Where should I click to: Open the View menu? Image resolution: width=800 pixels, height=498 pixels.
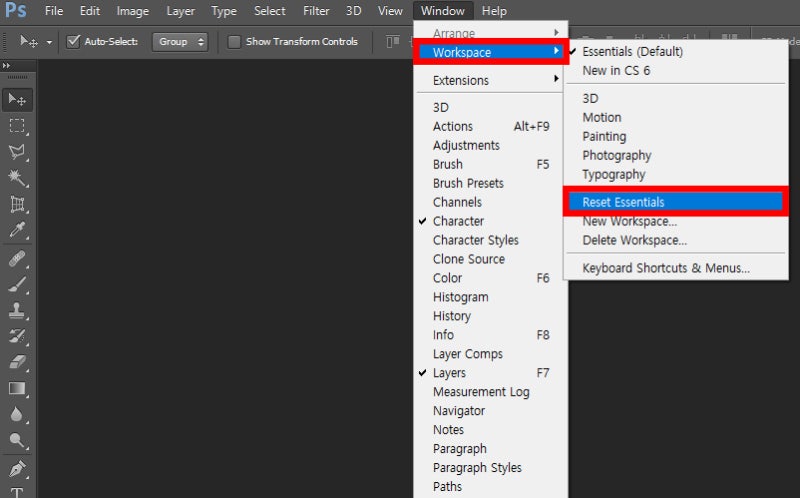pyautogui.click(x=390, y=11)
